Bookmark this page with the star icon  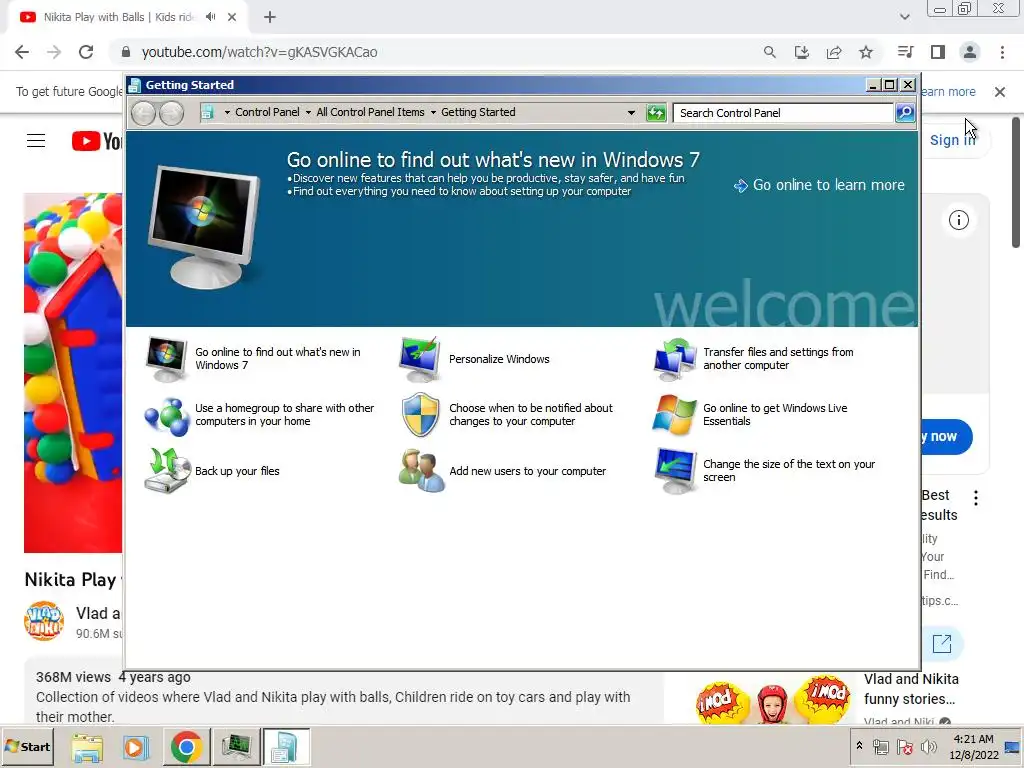click(866, 52)
